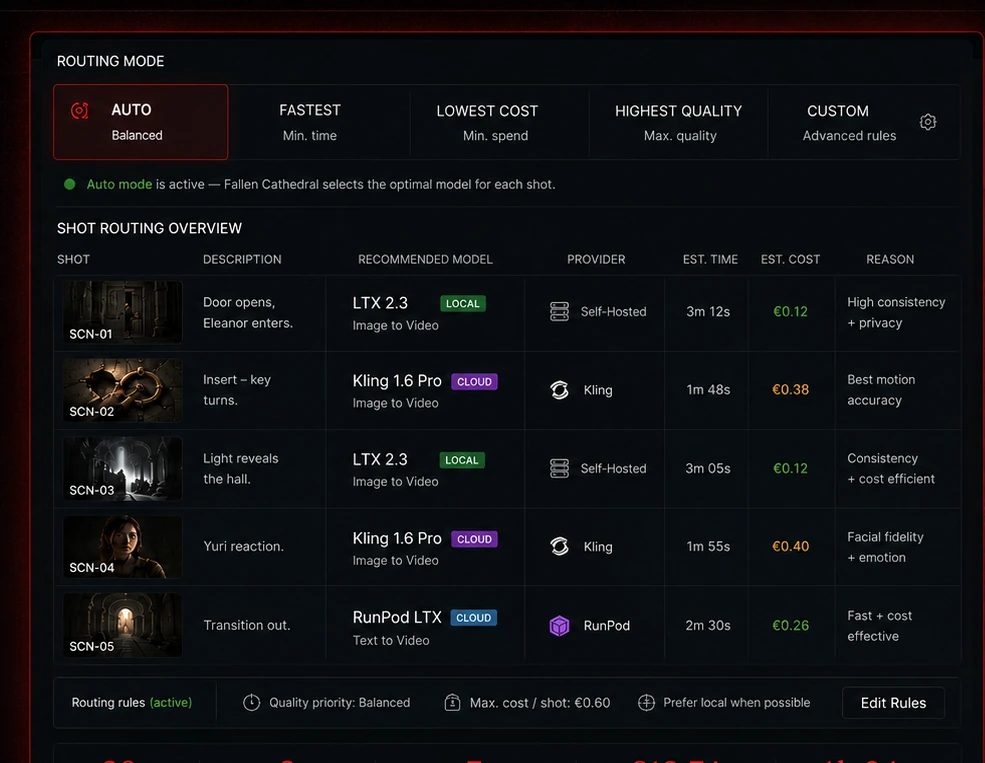Screen dimensions: 985x763
Task: Click €0.40 cost for SCN-04
Action: pyautogui.click(x=790, y=546)
